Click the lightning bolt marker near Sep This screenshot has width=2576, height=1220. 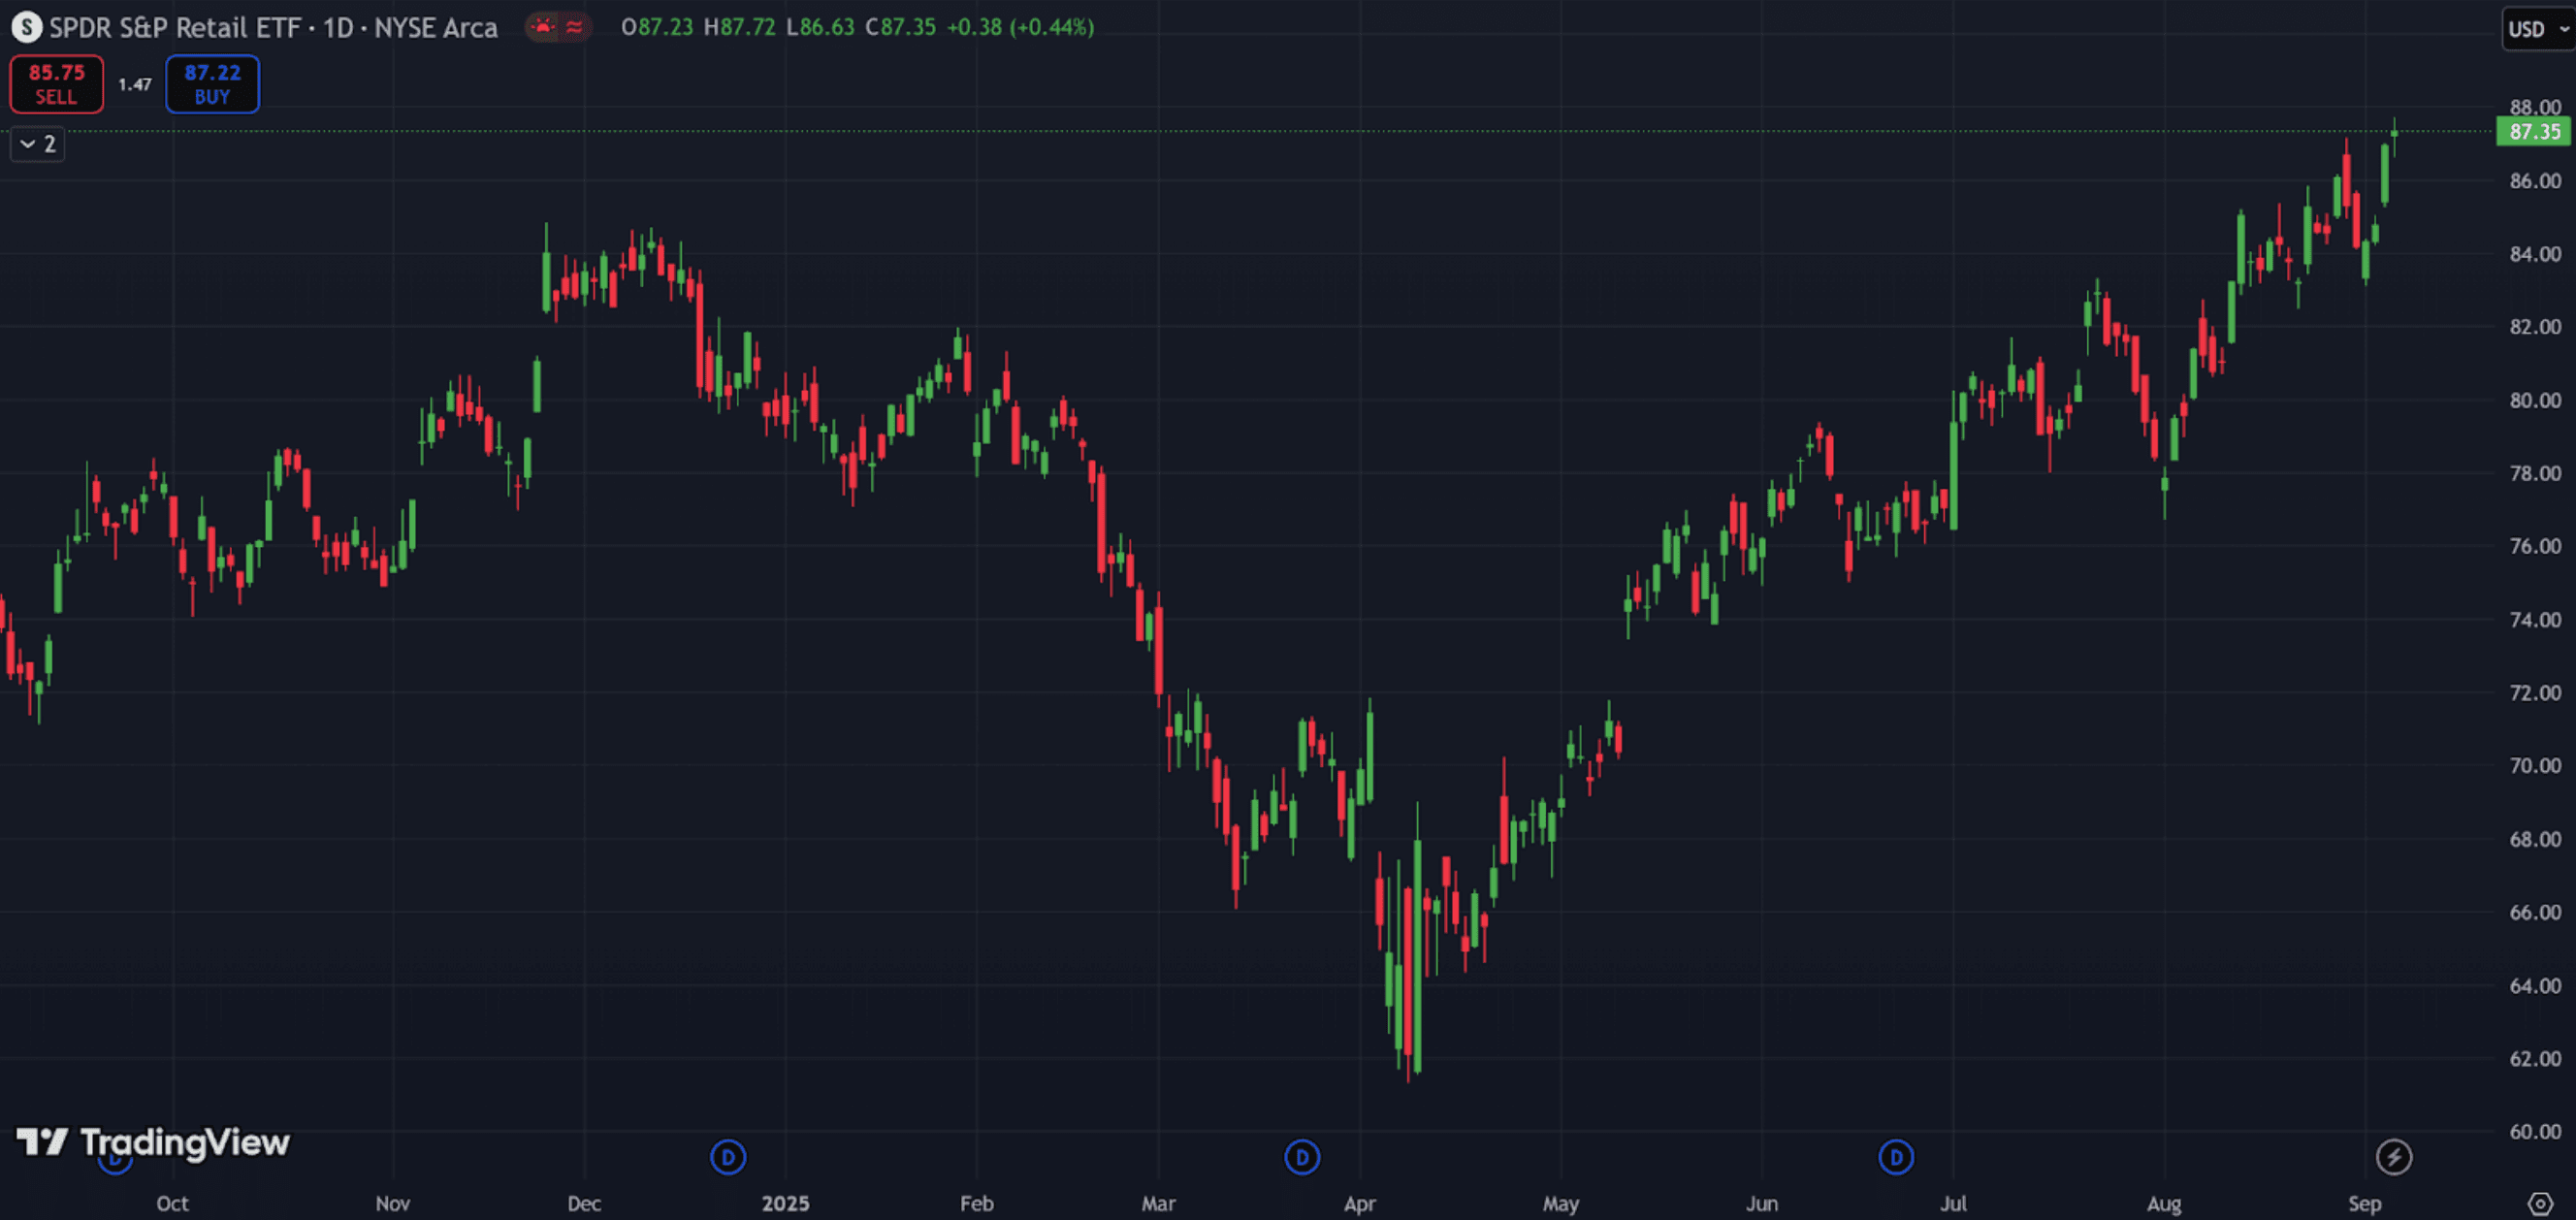coord(2393,1157)
